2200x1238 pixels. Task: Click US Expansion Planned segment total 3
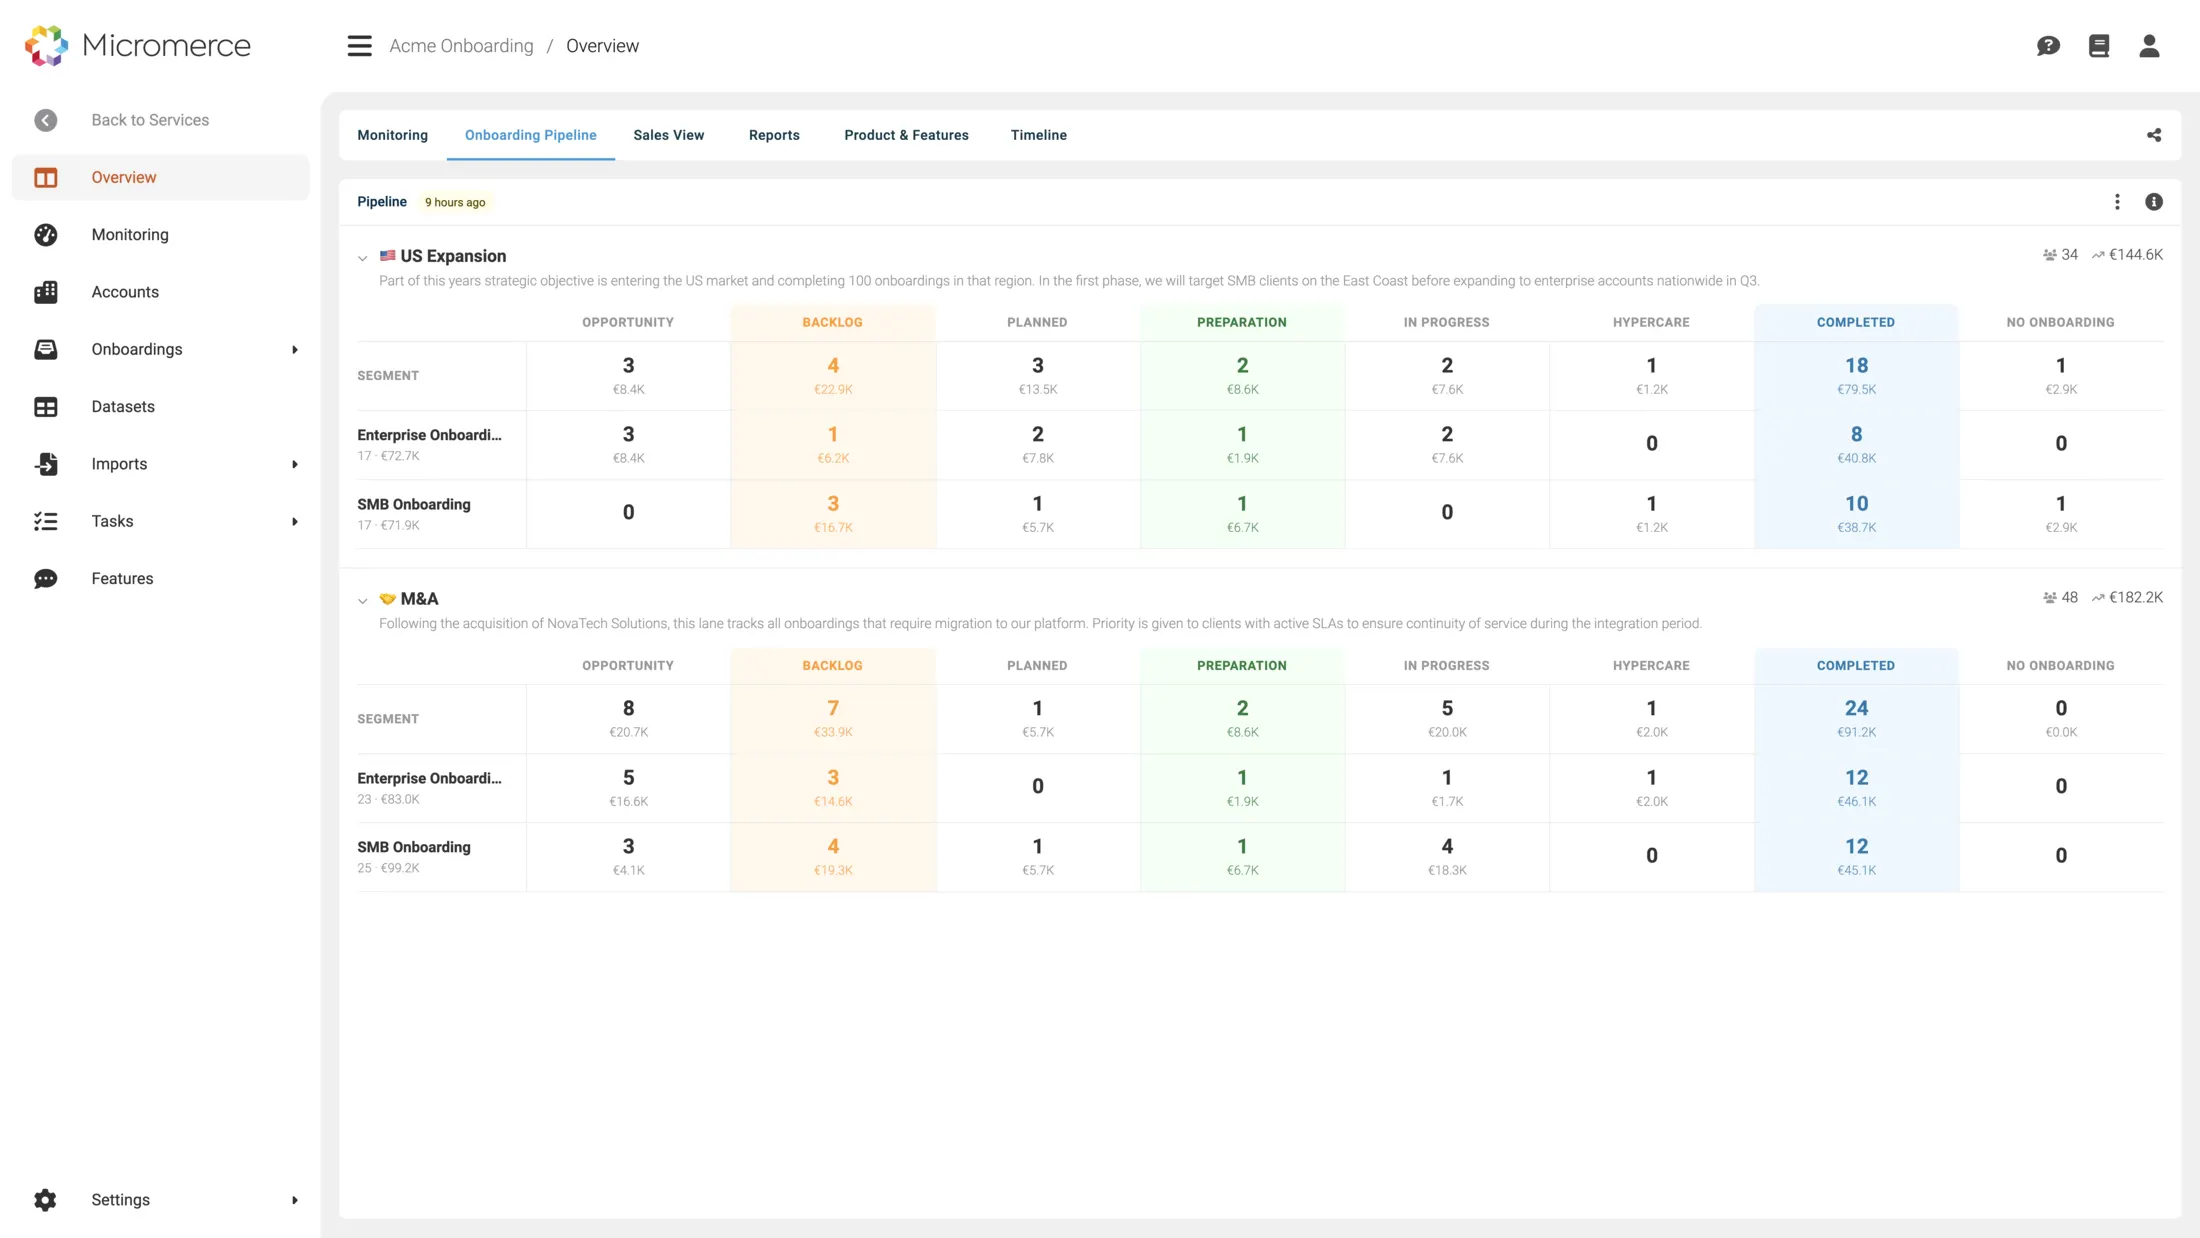click(1038, 366)
